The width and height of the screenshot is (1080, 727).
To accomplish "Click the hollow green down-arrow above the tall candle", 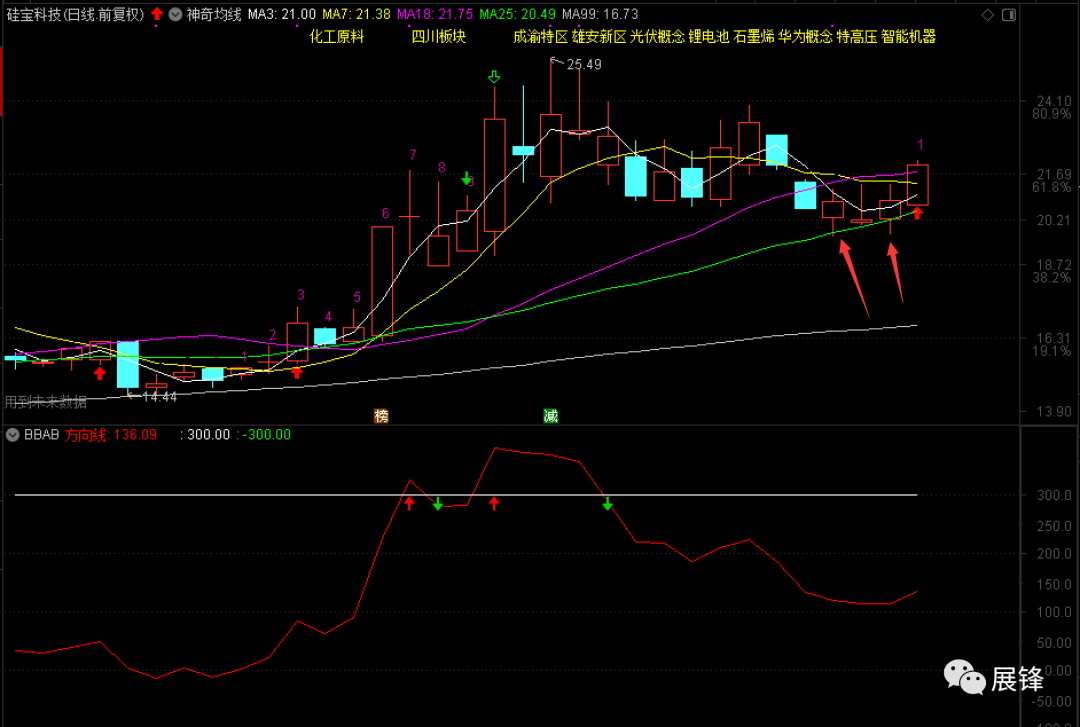I will (x=494, y=77).
